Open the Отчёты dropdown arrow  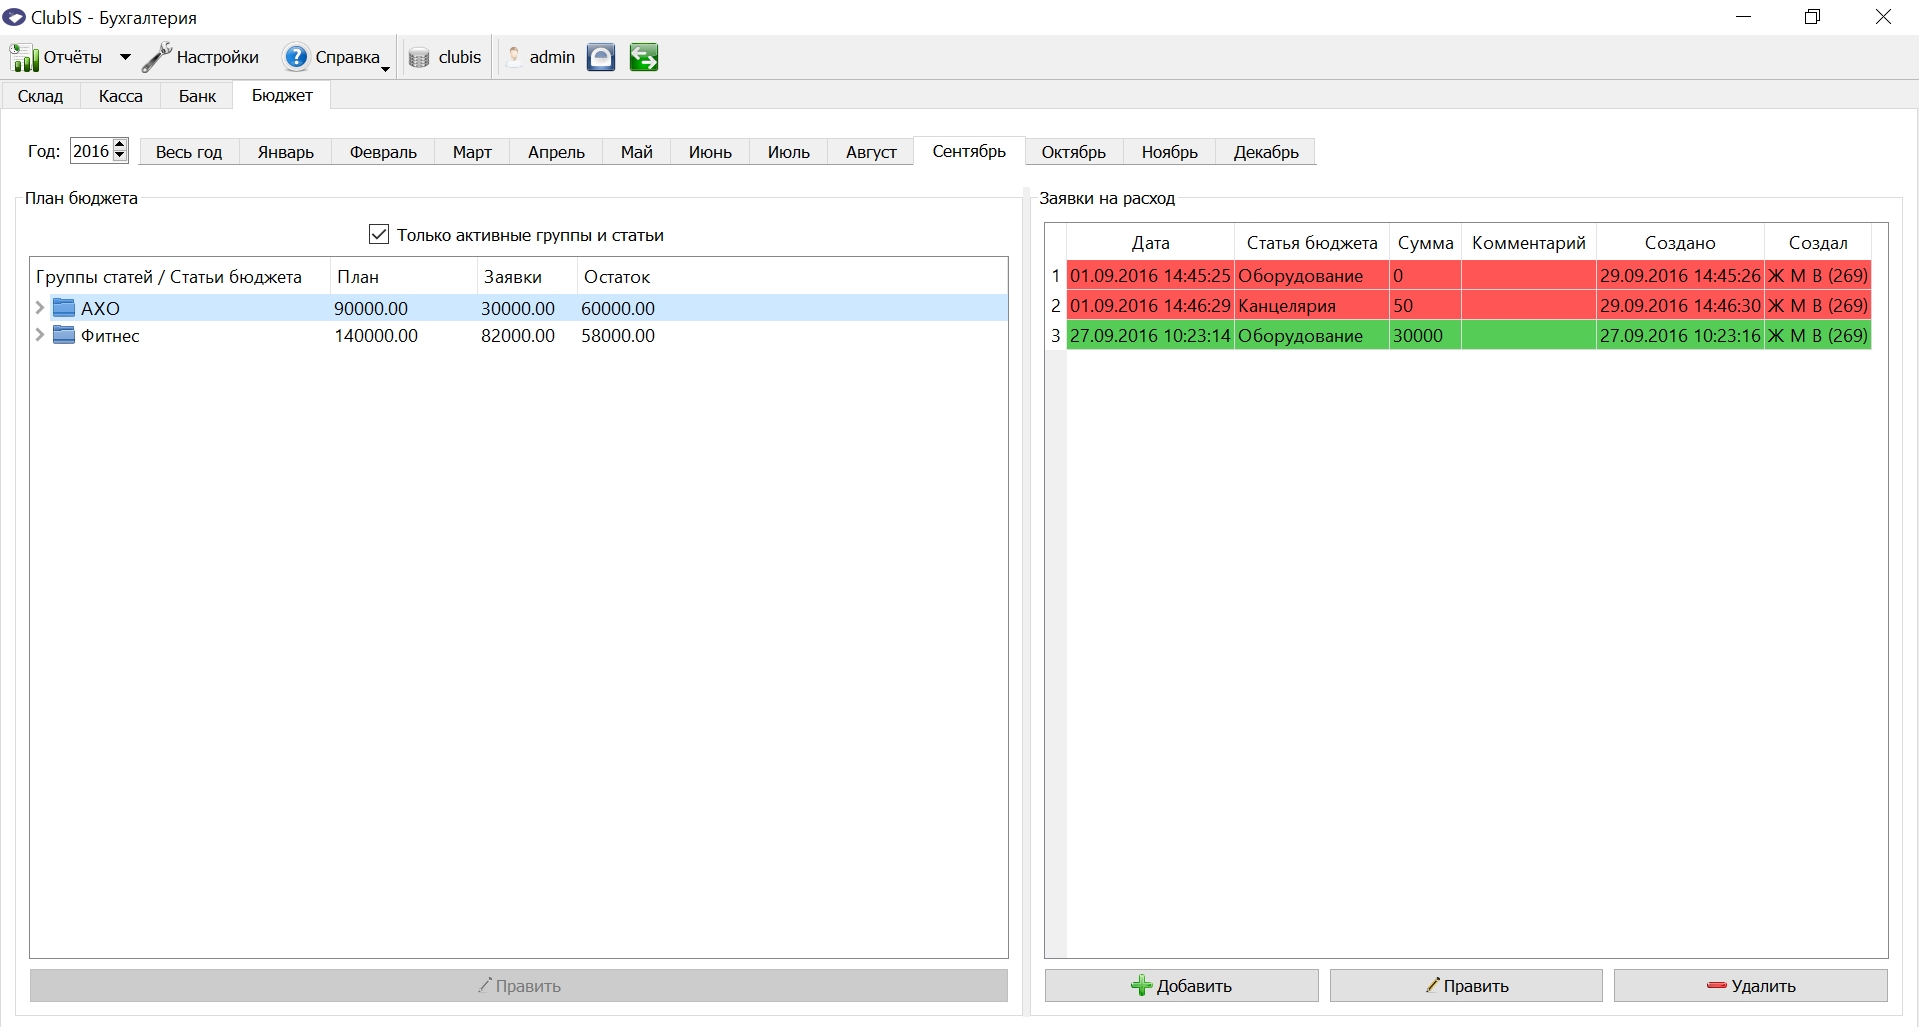point(125,58)
